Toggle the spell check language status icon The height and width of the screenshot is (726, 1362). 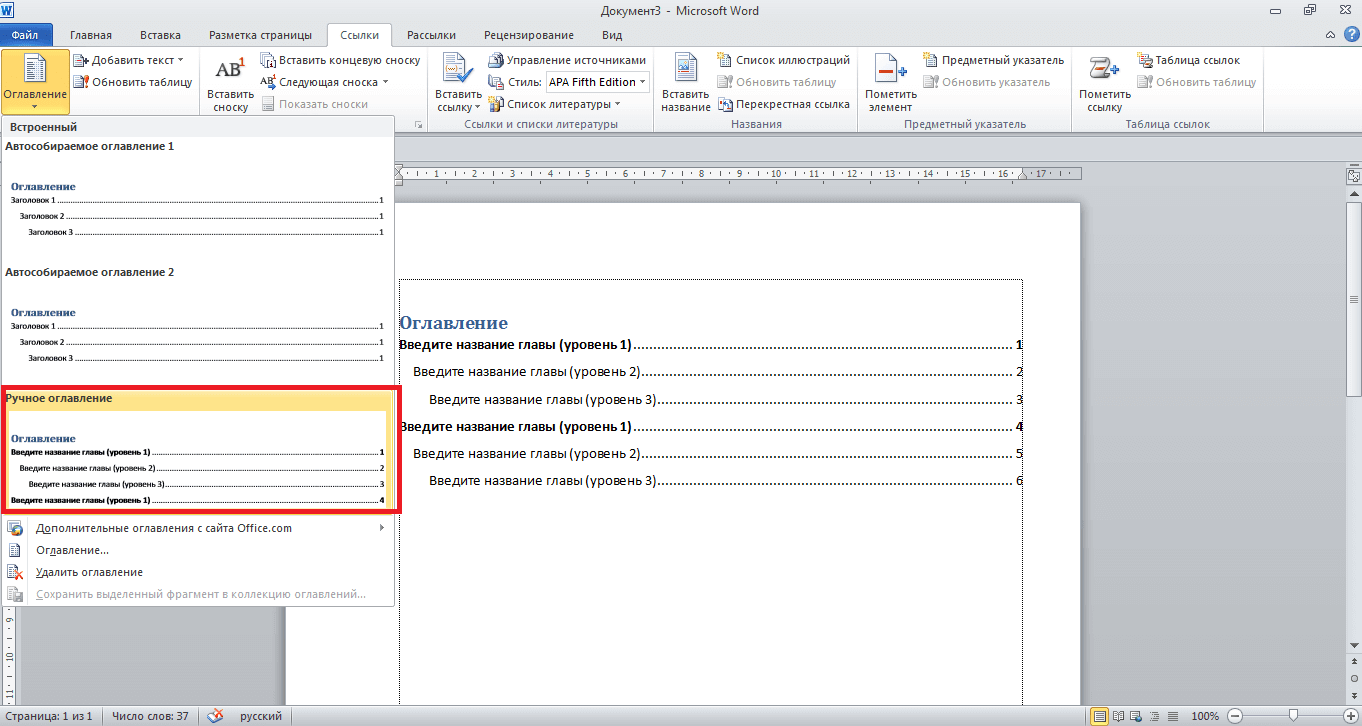(x=215, y=716)
